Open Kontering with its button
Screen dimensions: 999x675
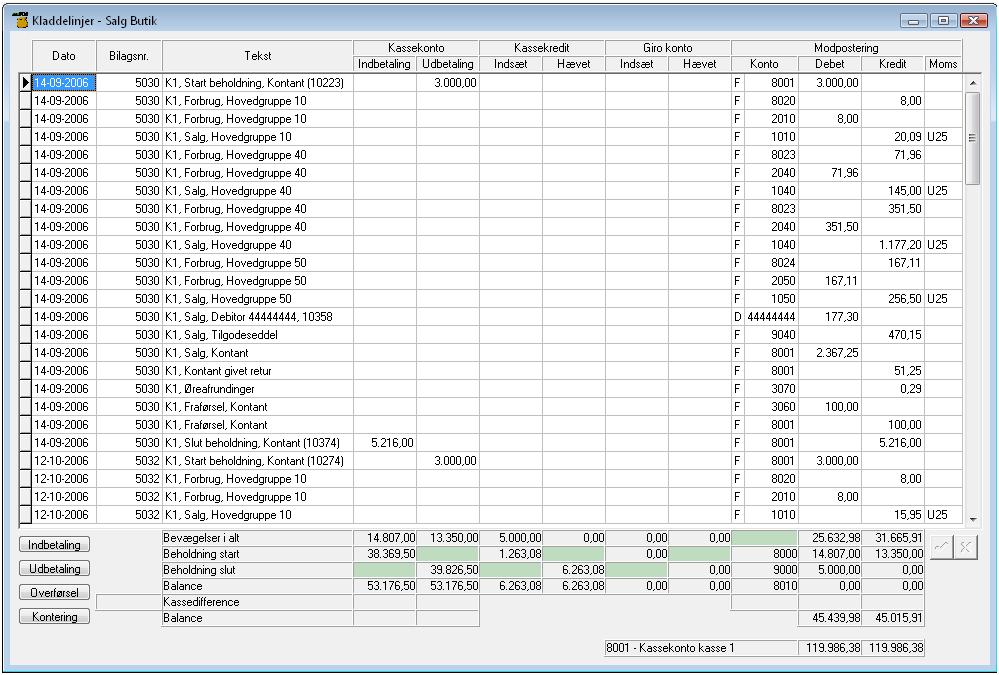pyautogui.click(x=54, y=617)
